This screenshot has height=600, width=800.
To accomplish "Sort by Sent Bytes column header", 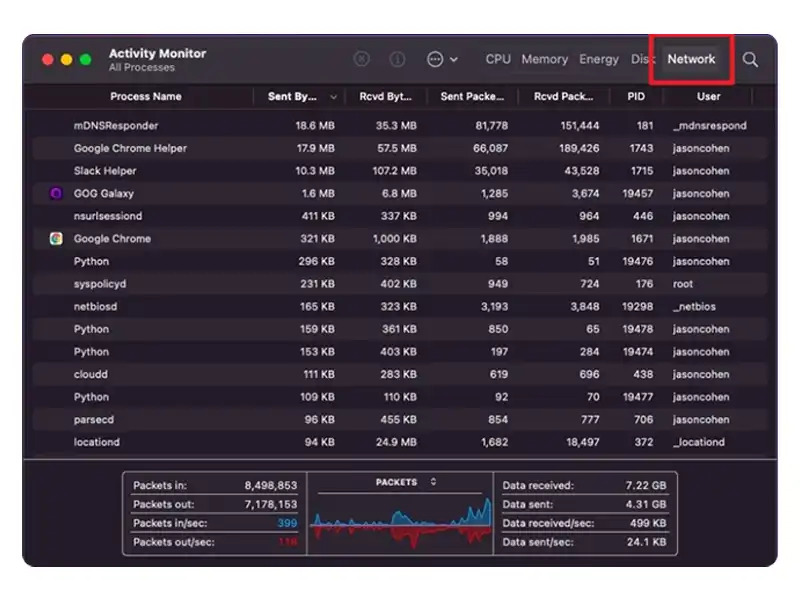I will point(292,96).
